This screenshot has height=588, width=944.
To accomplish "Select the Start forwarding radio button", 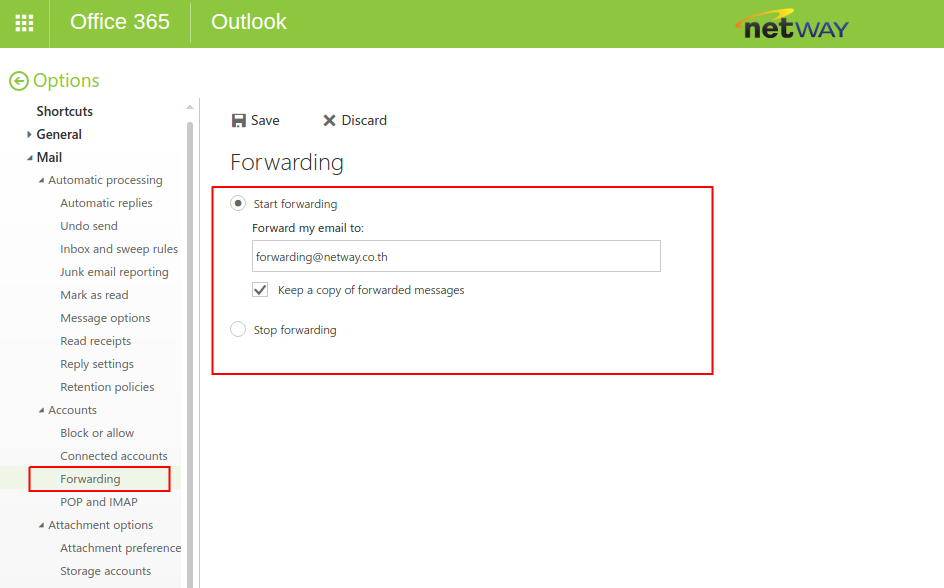I will [x=238, y=203].
